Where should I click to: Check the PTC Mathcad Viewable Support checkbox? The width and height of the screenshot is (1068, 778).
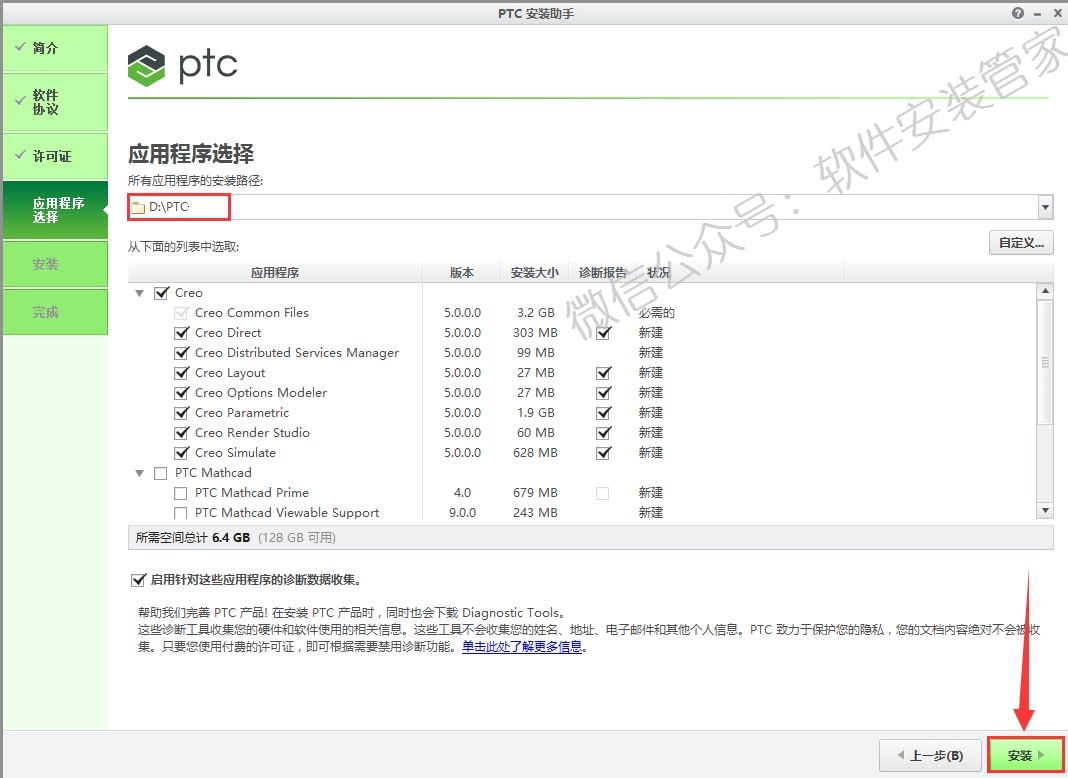[x=181, y=512]
